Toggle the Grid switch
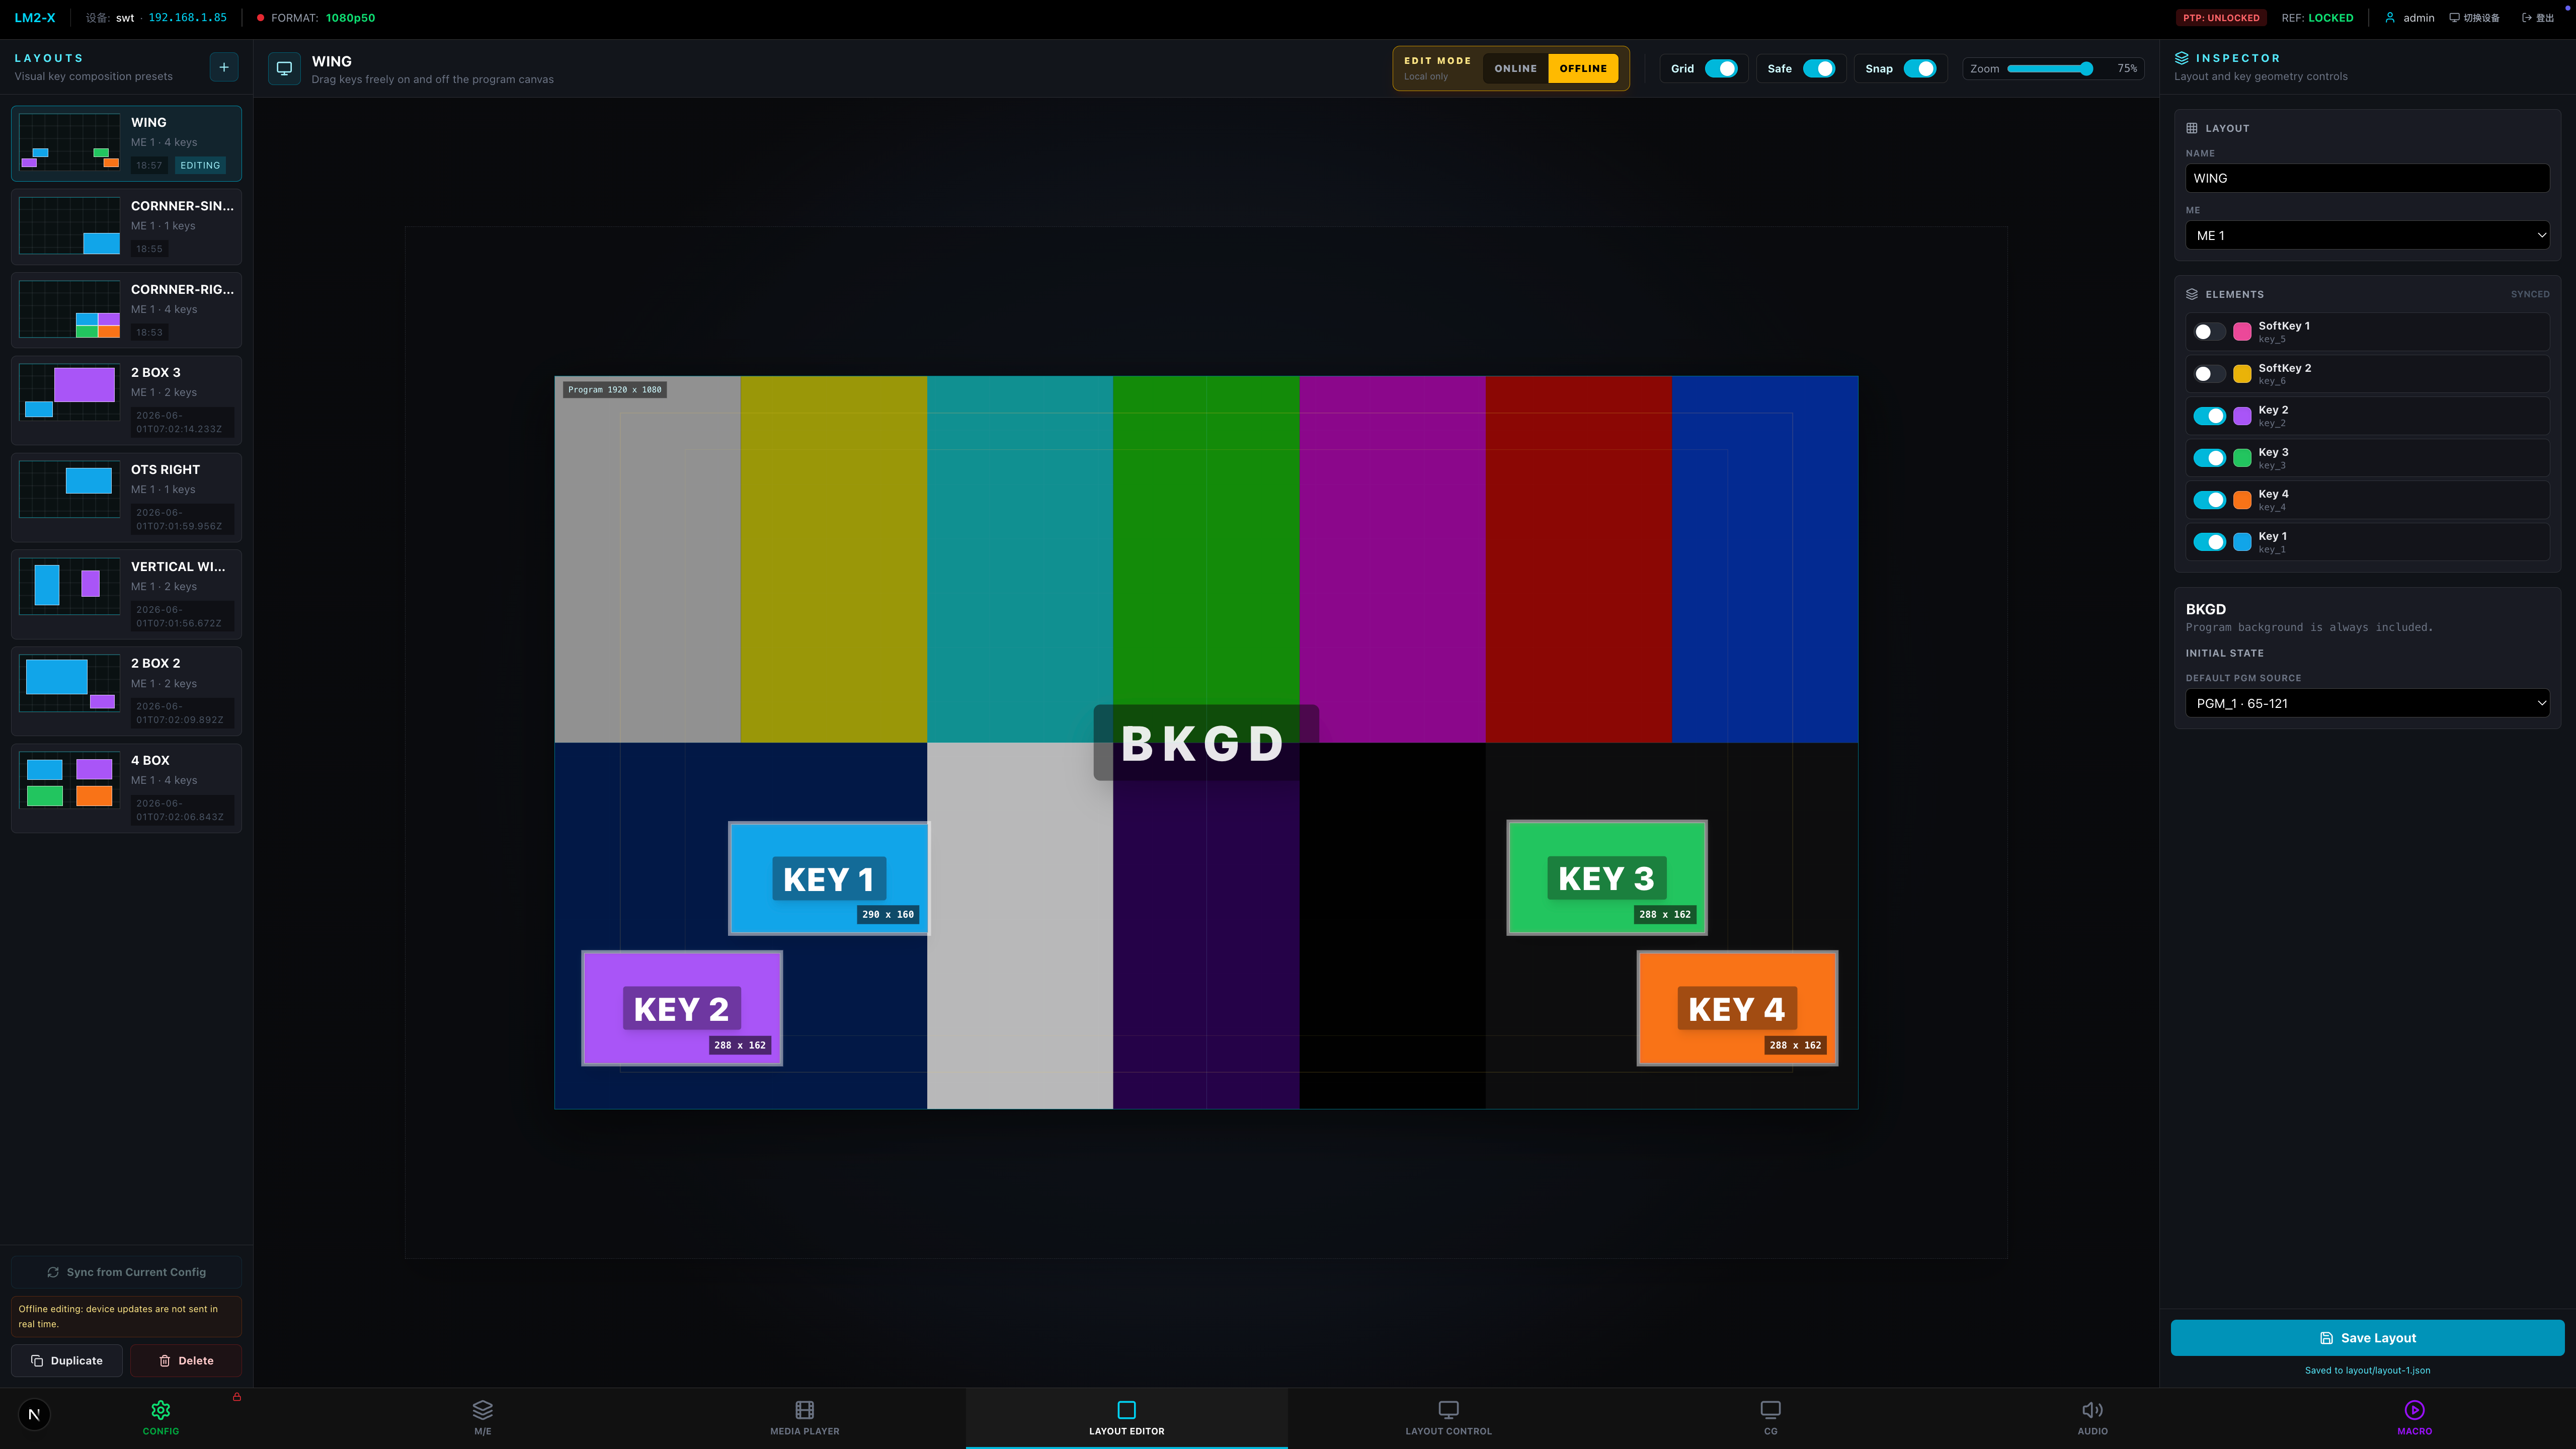Viewport: 2576px width, 1449px height. 1721,69
